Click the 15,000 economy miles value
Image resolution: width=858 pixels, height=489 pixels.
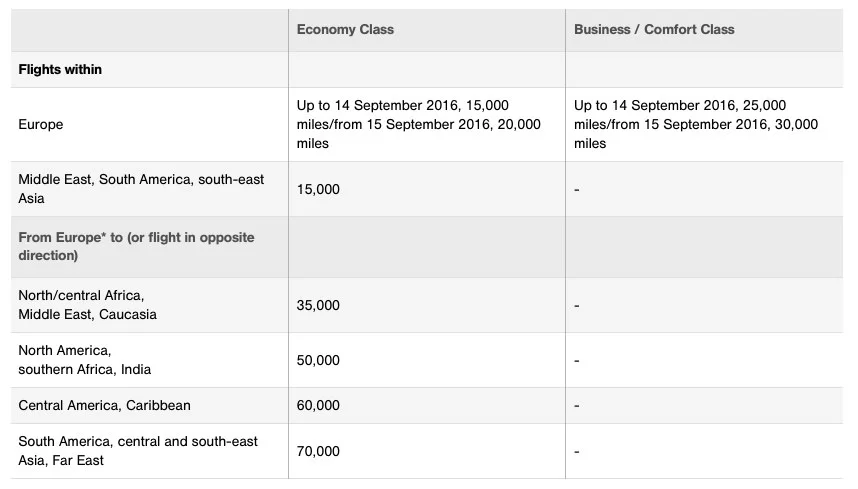point(318,189)
